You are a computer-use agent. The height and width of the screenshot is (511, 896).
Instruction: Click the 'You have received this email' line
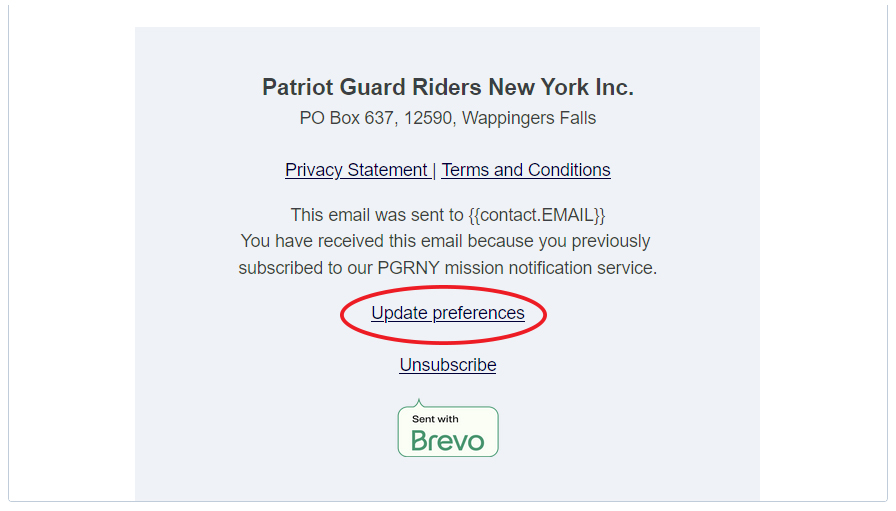point(445,241)
